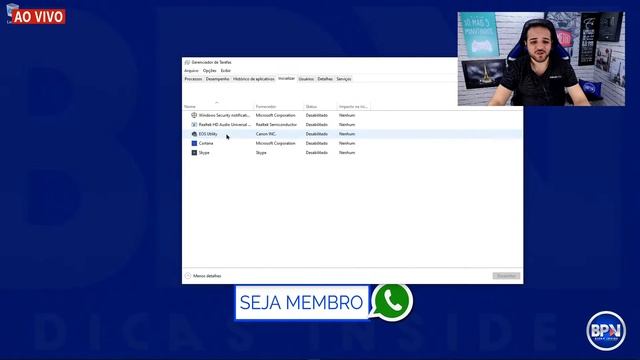Sort by Impacto na inicialização column header
The height and width of the screenshot is (360, 640).
pos(353,107)
